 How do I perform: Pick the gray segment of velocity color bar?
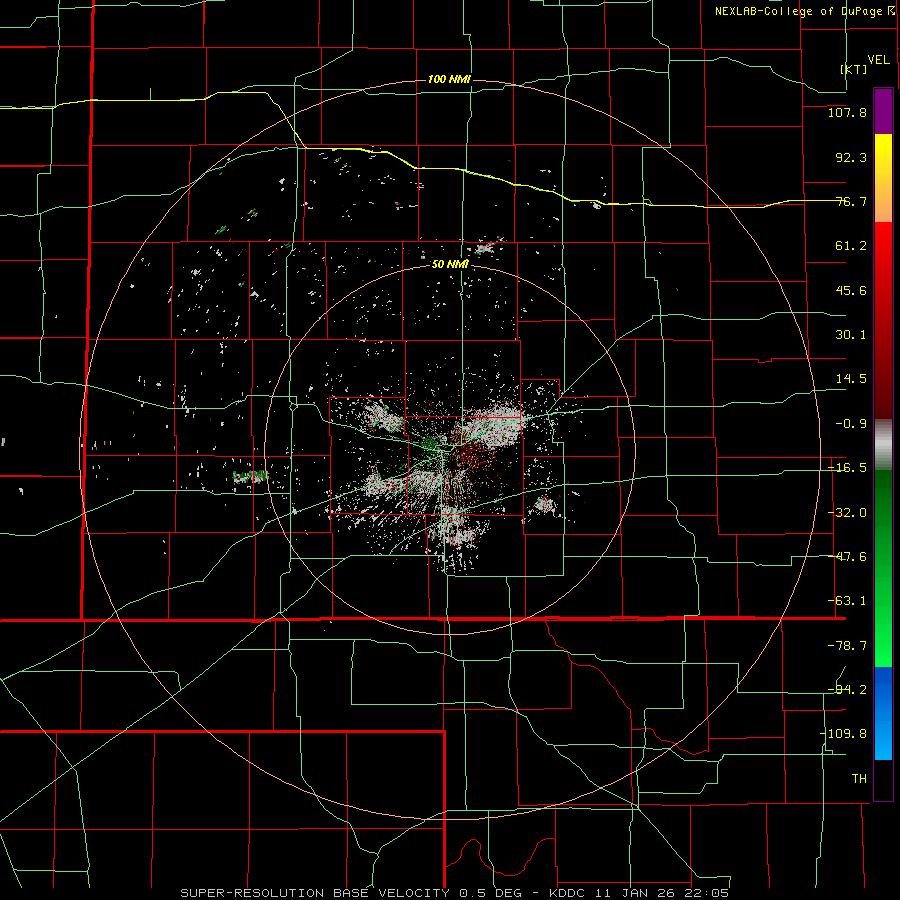click(x=883, y=444)
